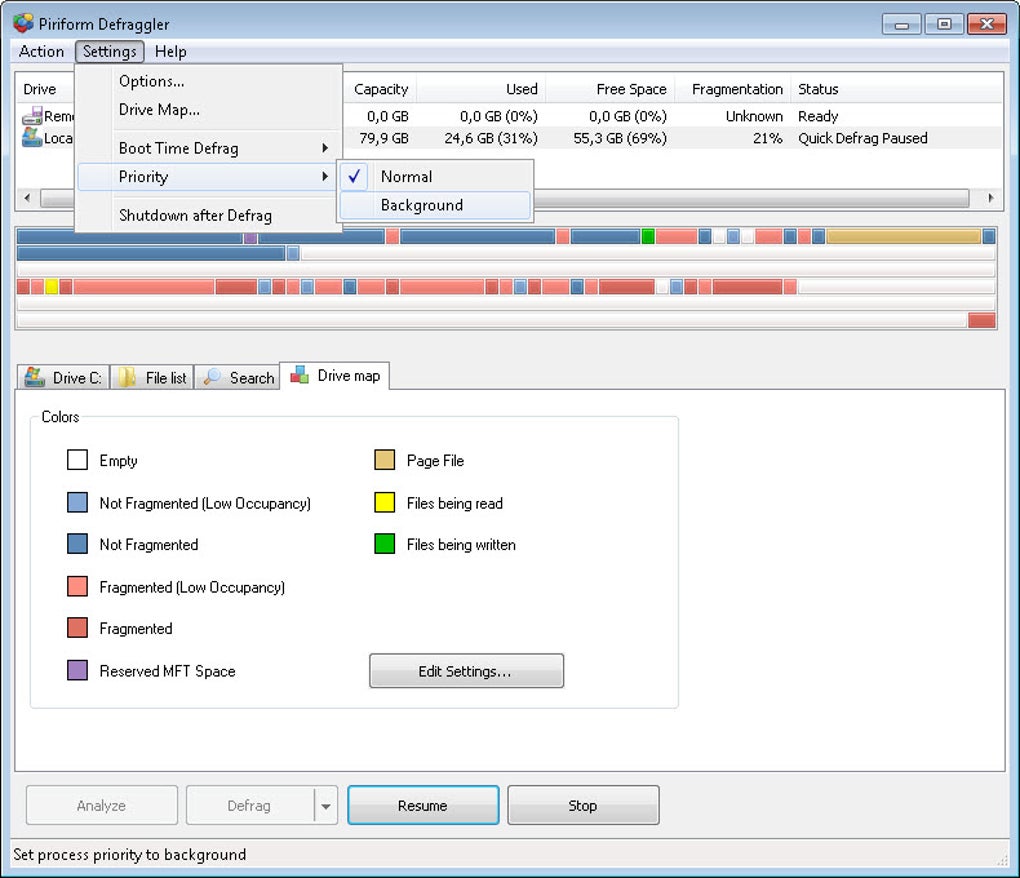
Task: Click the Windows drive icon on Drive C: tab
Action: (x=34, y=377)
